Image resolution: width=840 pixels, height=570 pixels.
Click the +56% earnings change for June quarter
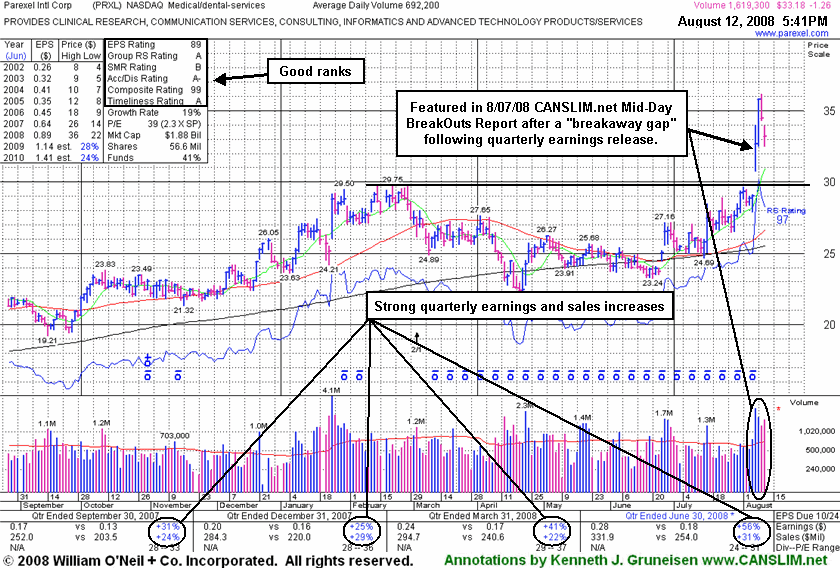(x=747, y=527)
